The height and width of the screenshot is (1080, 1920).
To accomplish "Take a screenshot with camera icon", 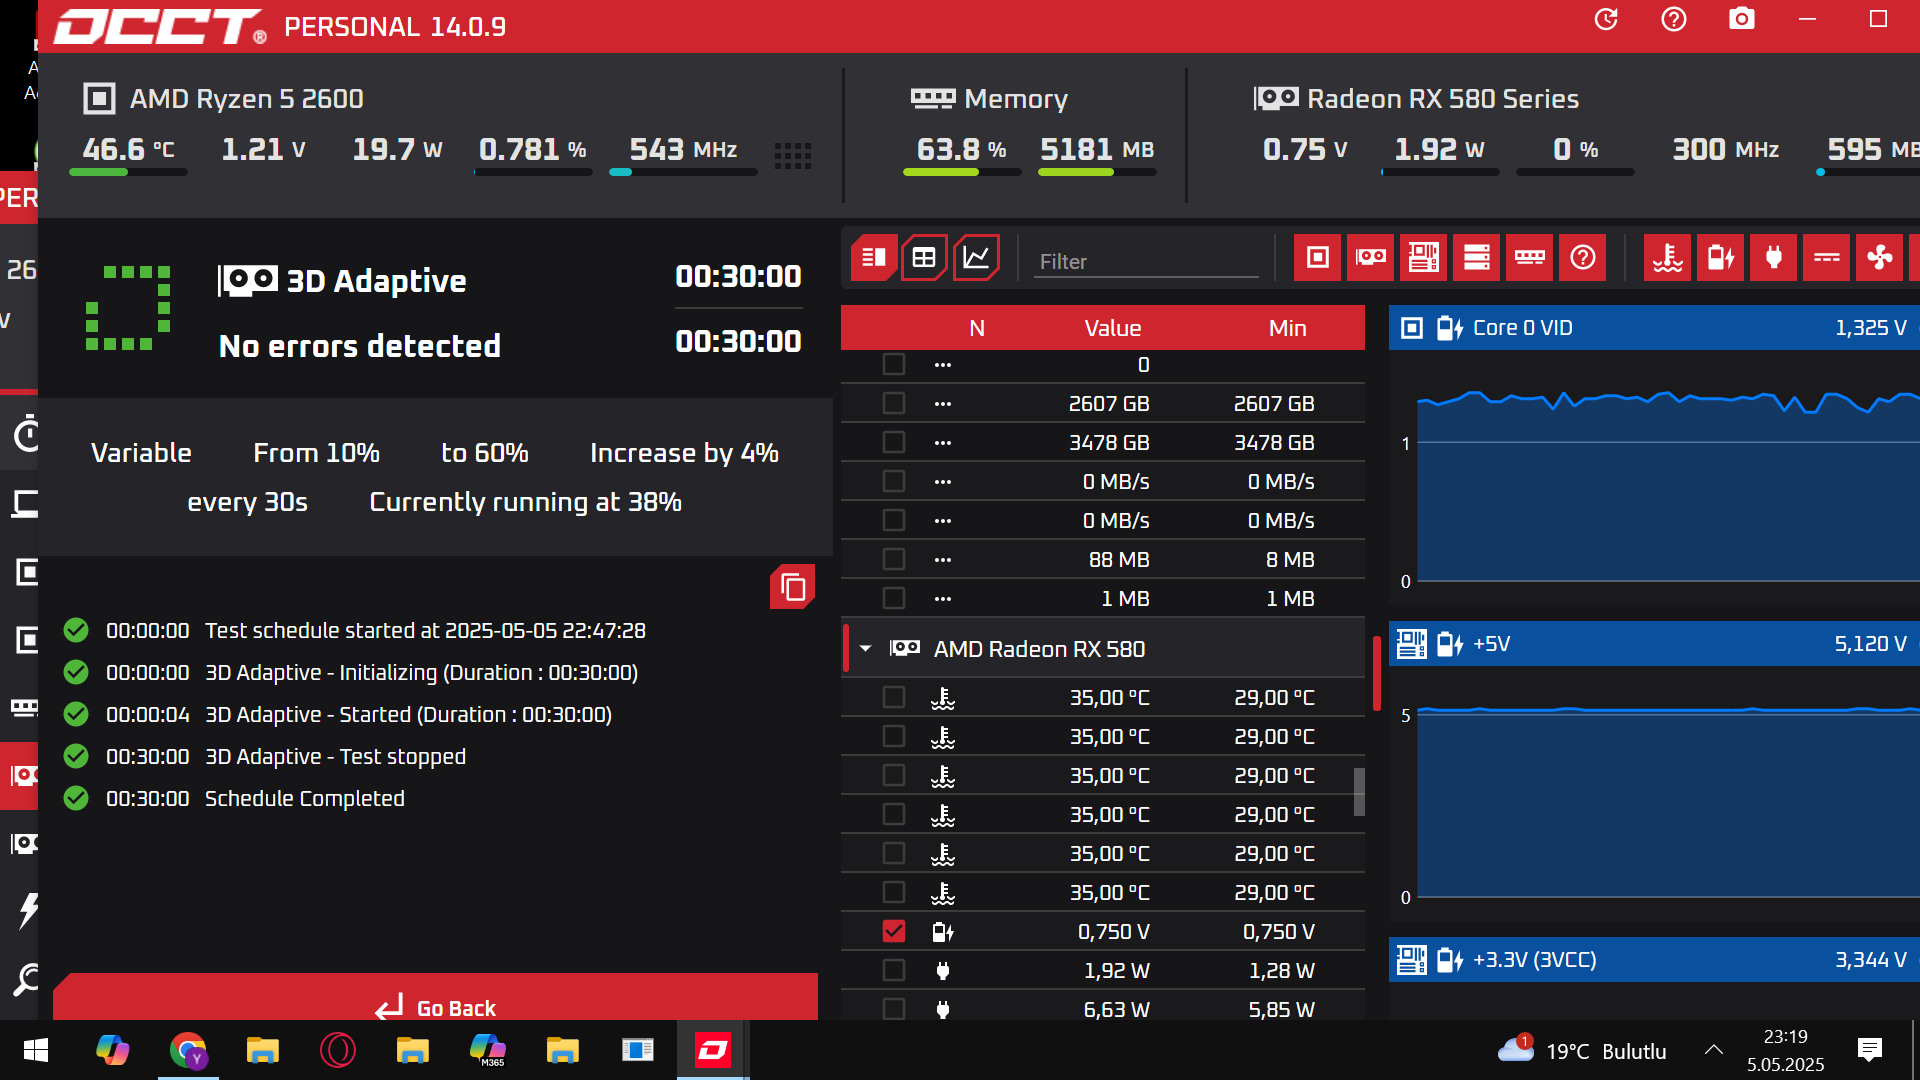I will point(1741,19).
